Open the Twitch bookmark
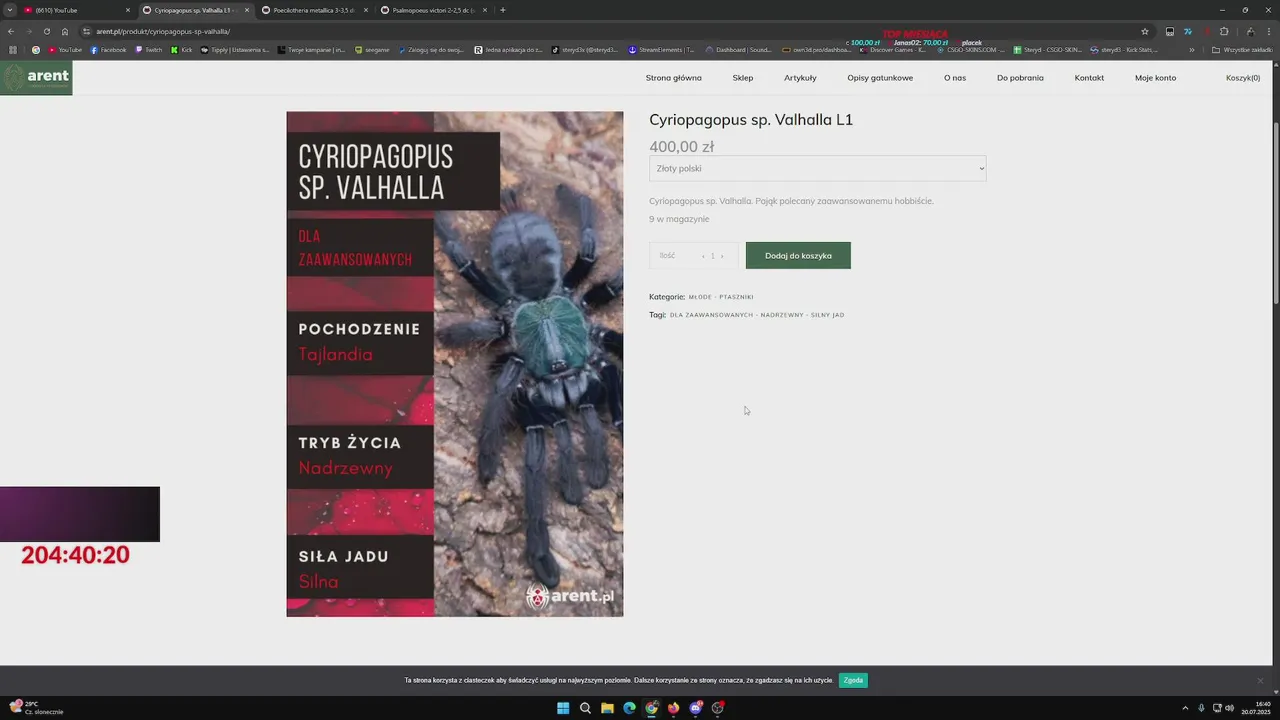The height and width of the screenshot is (720, 1280). (x=149, y=49)
